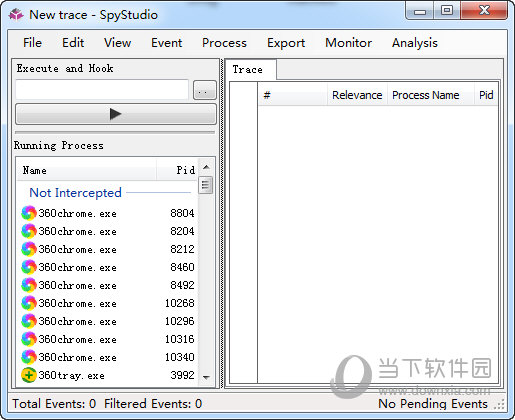Open the Analysis menu
This screenshot has width=515, height=420.
click(415, 43)
